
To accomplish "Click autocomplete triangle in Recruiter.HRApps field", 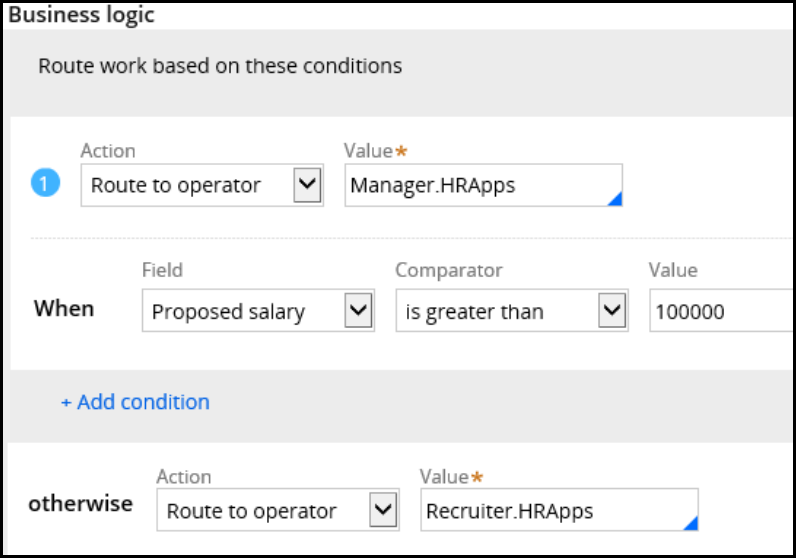I will pos(690,523).
